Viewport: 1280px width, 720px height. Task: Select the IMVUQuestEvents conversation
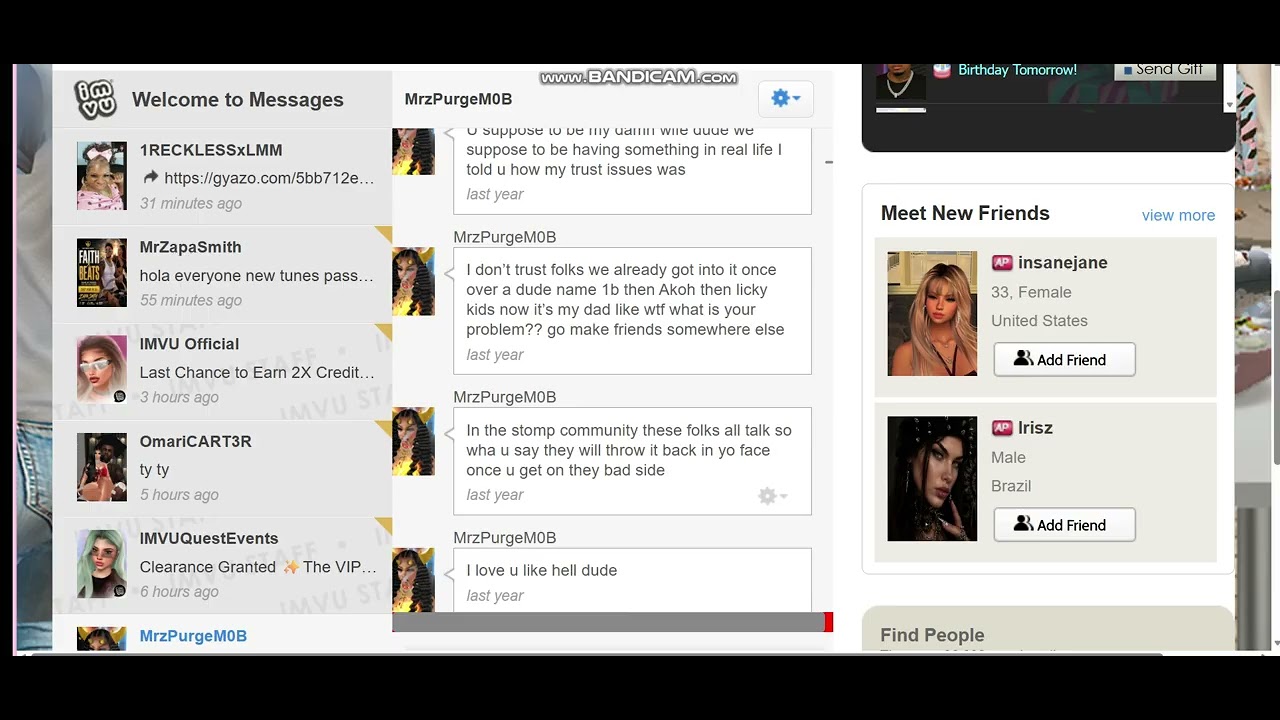coord(222,564)
